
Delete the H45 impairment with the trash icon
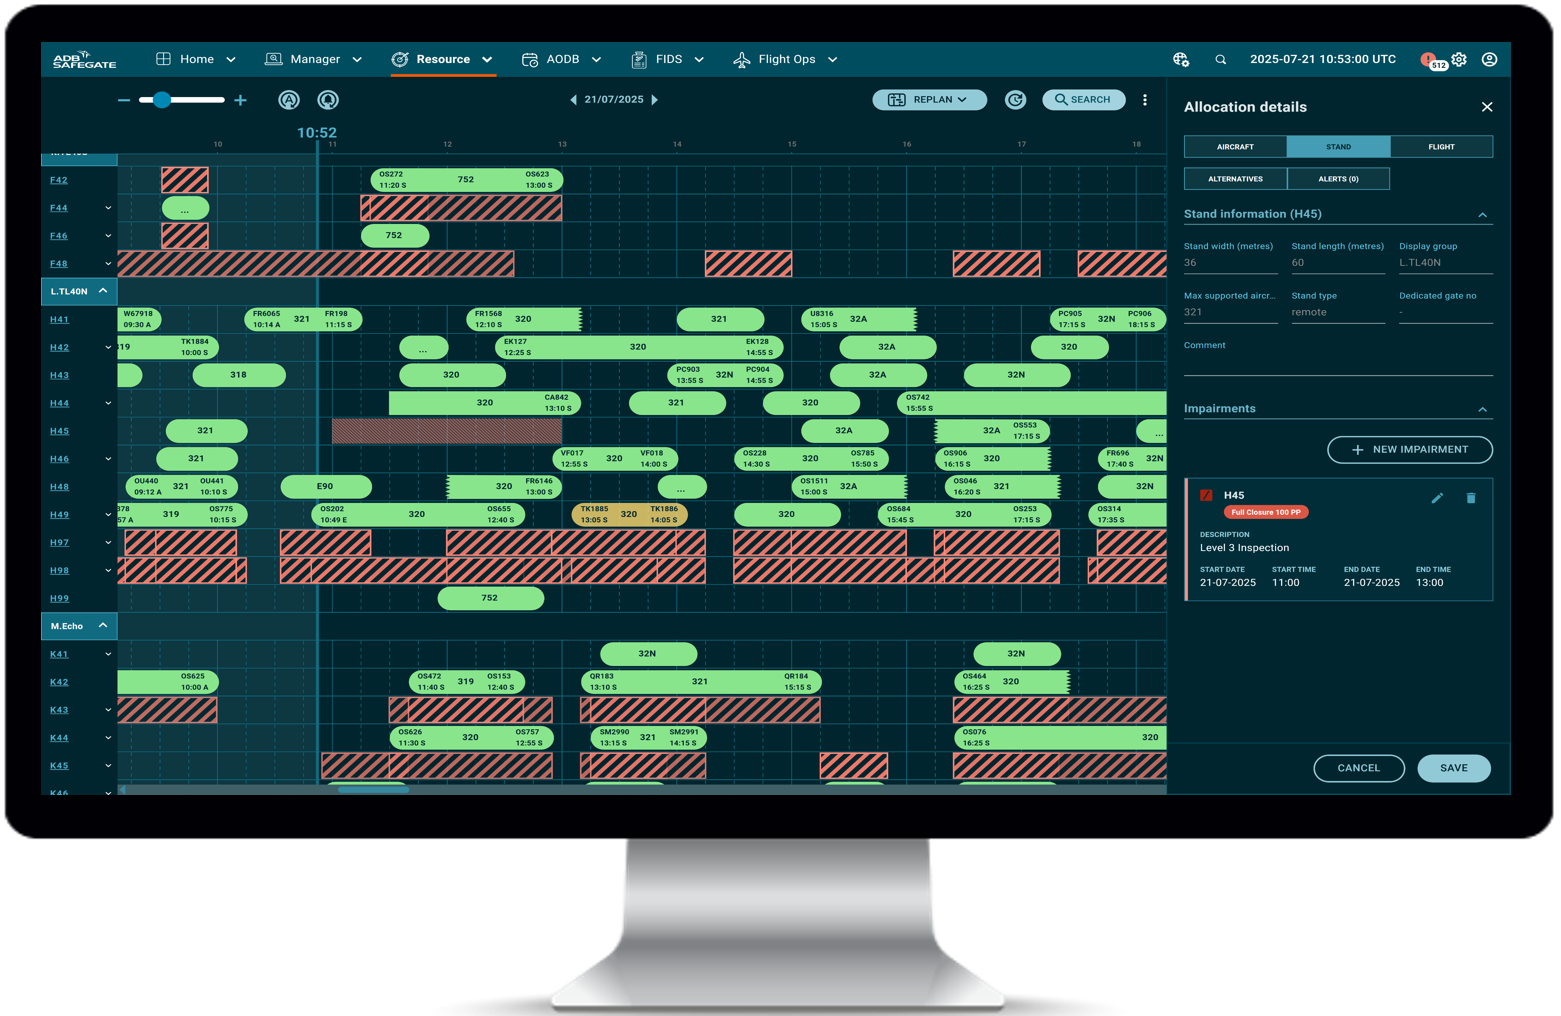(1471, 497)
